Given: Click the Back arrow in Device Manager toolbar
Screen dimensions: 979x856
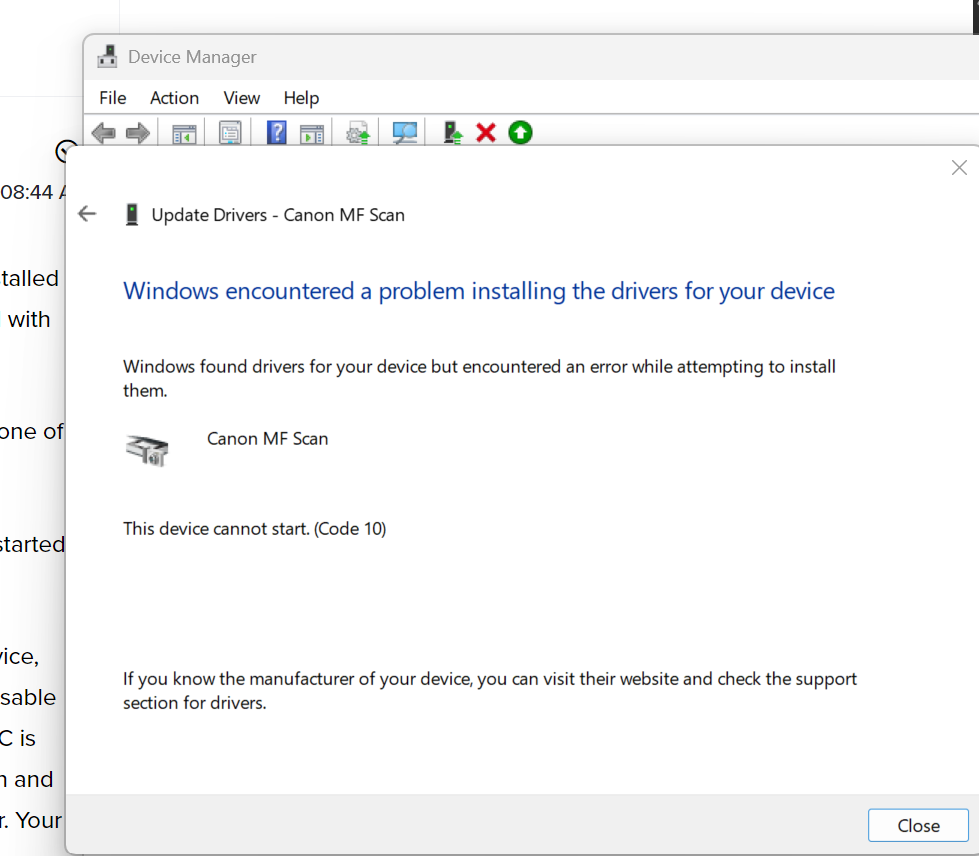Looking at the screenshot, I should pyautogui.click(x=103, y=132).
